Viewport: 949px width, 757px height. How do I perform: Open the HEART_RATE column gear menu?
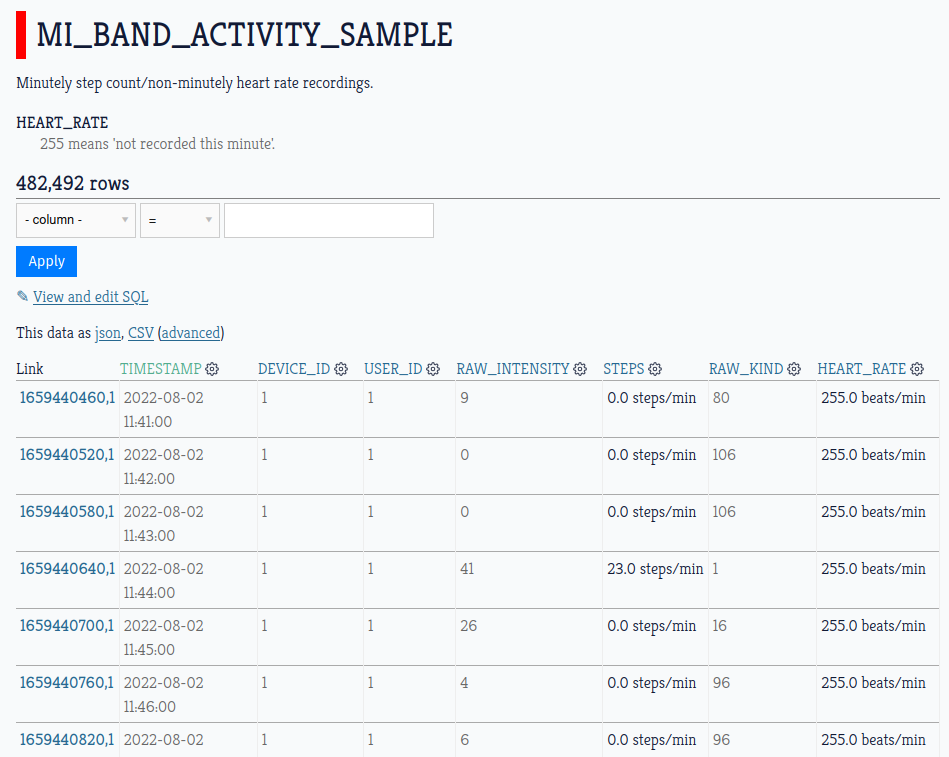coord(917,369)
